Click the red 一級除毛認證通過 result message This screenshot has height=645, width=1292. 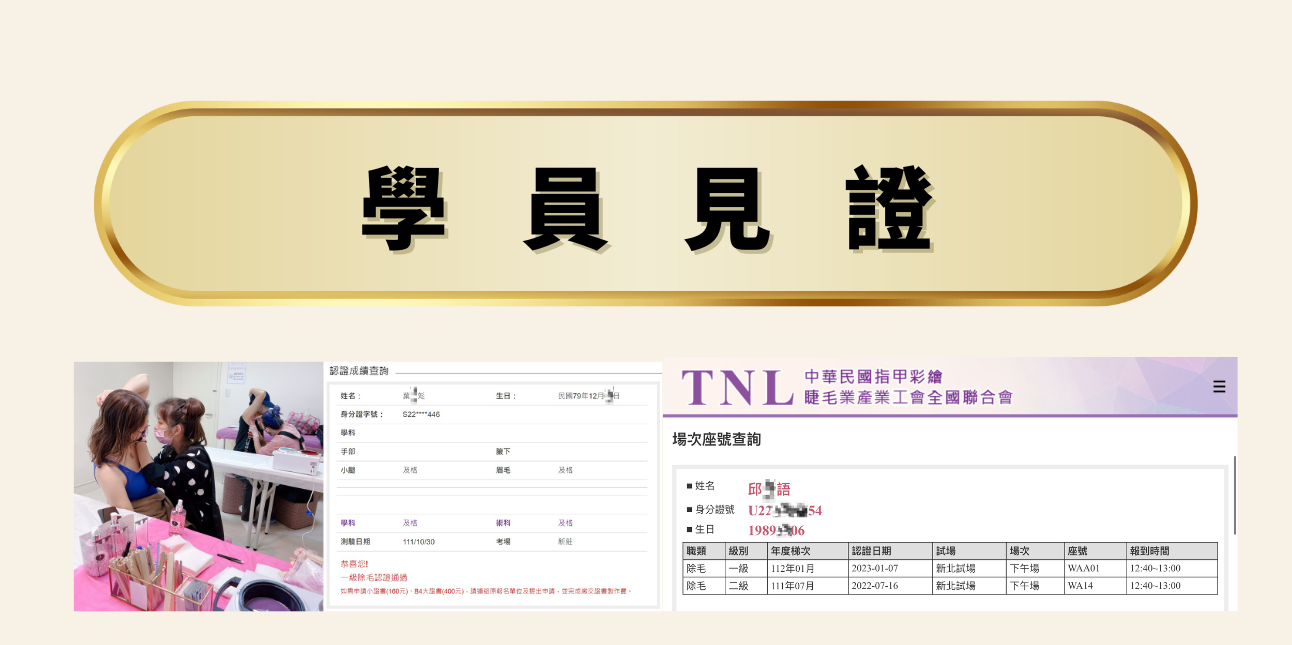pos(376,578)
